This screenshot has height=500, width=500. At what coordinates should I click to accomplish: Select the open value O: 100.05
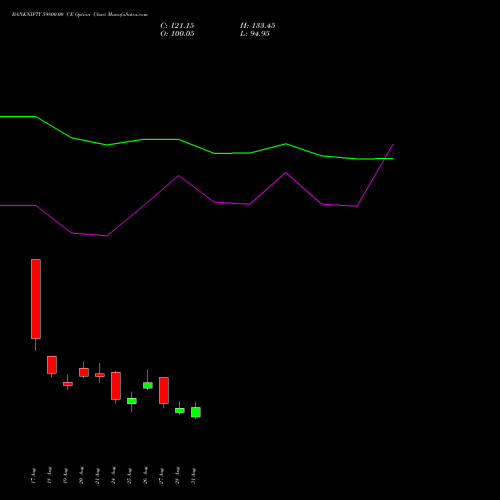click(177, 34)
